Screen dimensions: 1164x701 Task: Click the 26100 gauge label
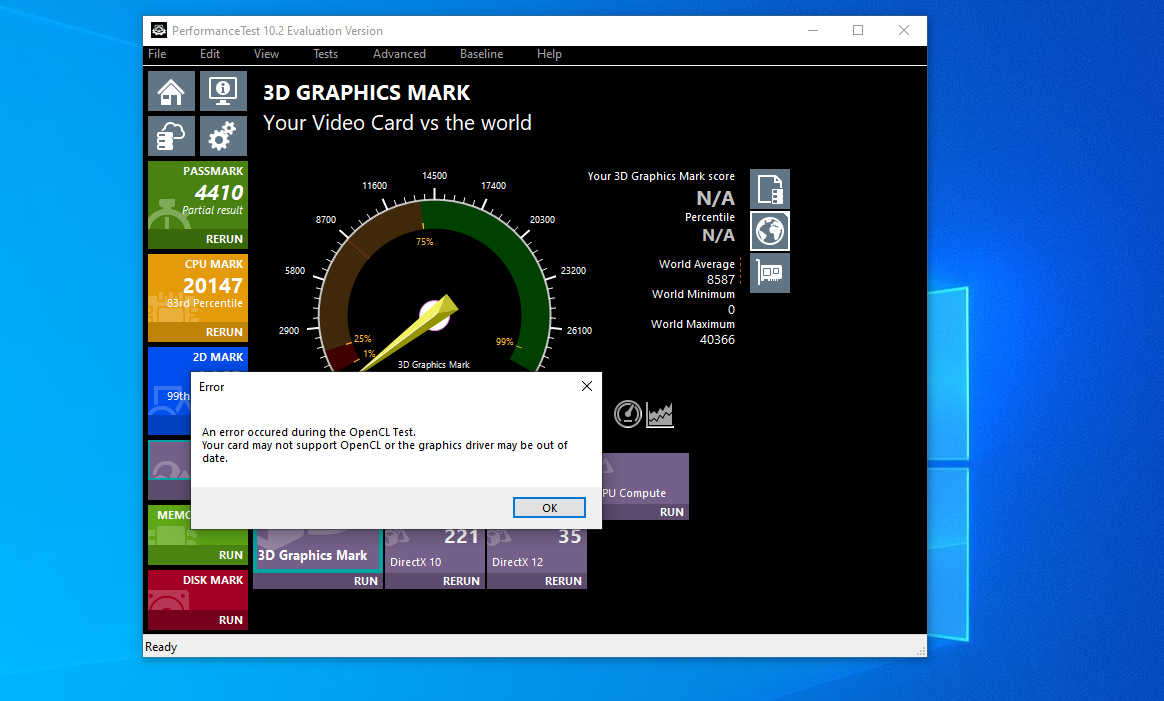pyautogui.click(x=579, y=330)
